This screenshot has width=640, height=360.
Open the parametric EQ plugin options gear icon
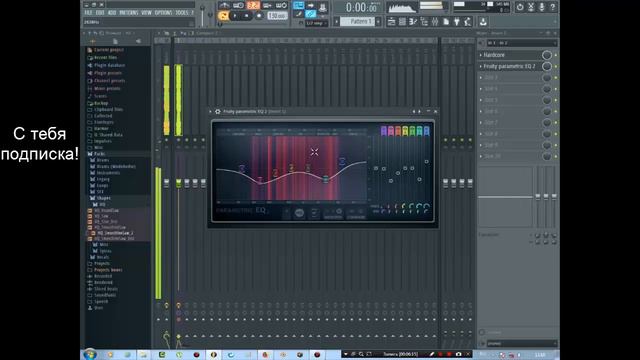(x=218, y=111)
